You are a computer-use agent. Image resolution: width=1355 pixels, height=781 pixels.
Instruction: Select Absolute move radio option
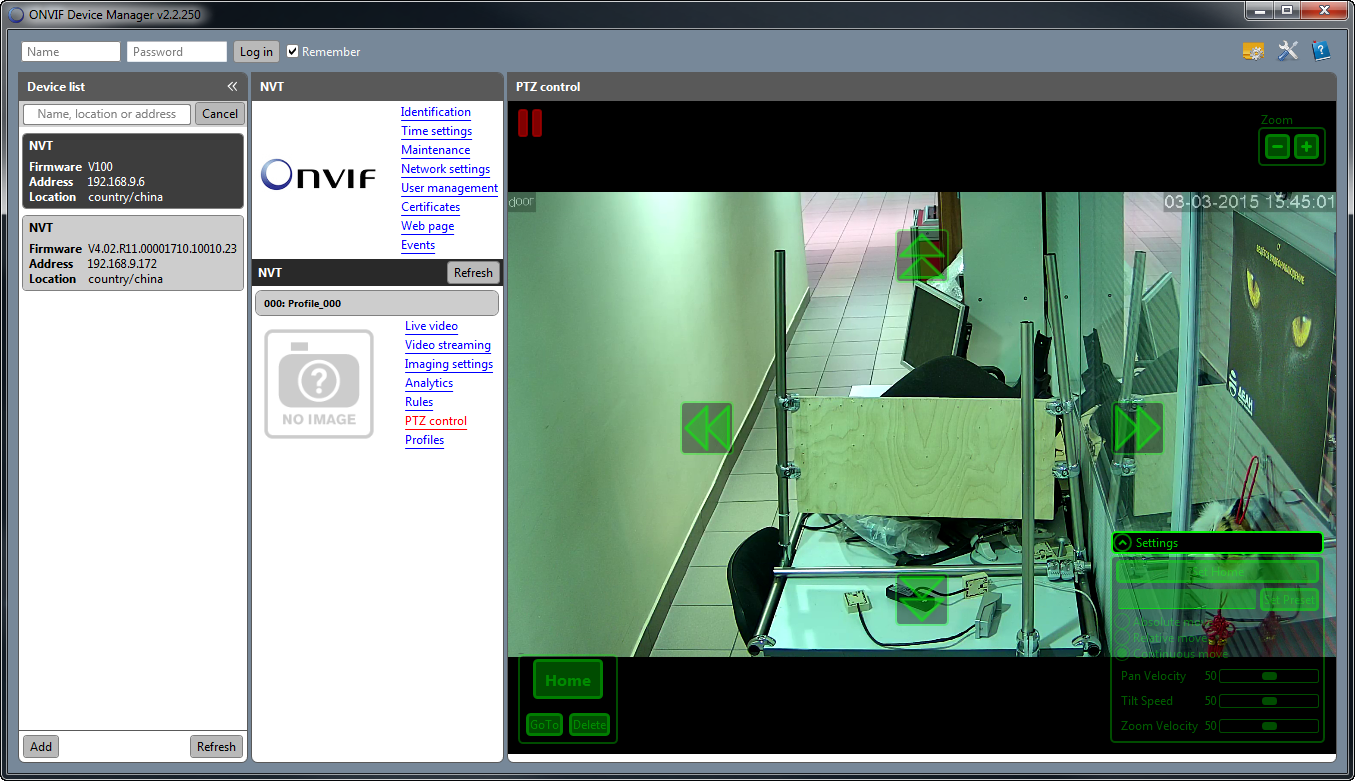click(x=1123, y=623)
